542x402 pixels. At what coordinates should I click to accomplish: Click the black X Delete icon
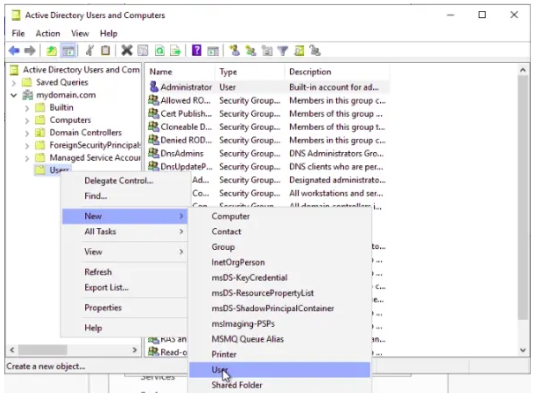[127, 50]
